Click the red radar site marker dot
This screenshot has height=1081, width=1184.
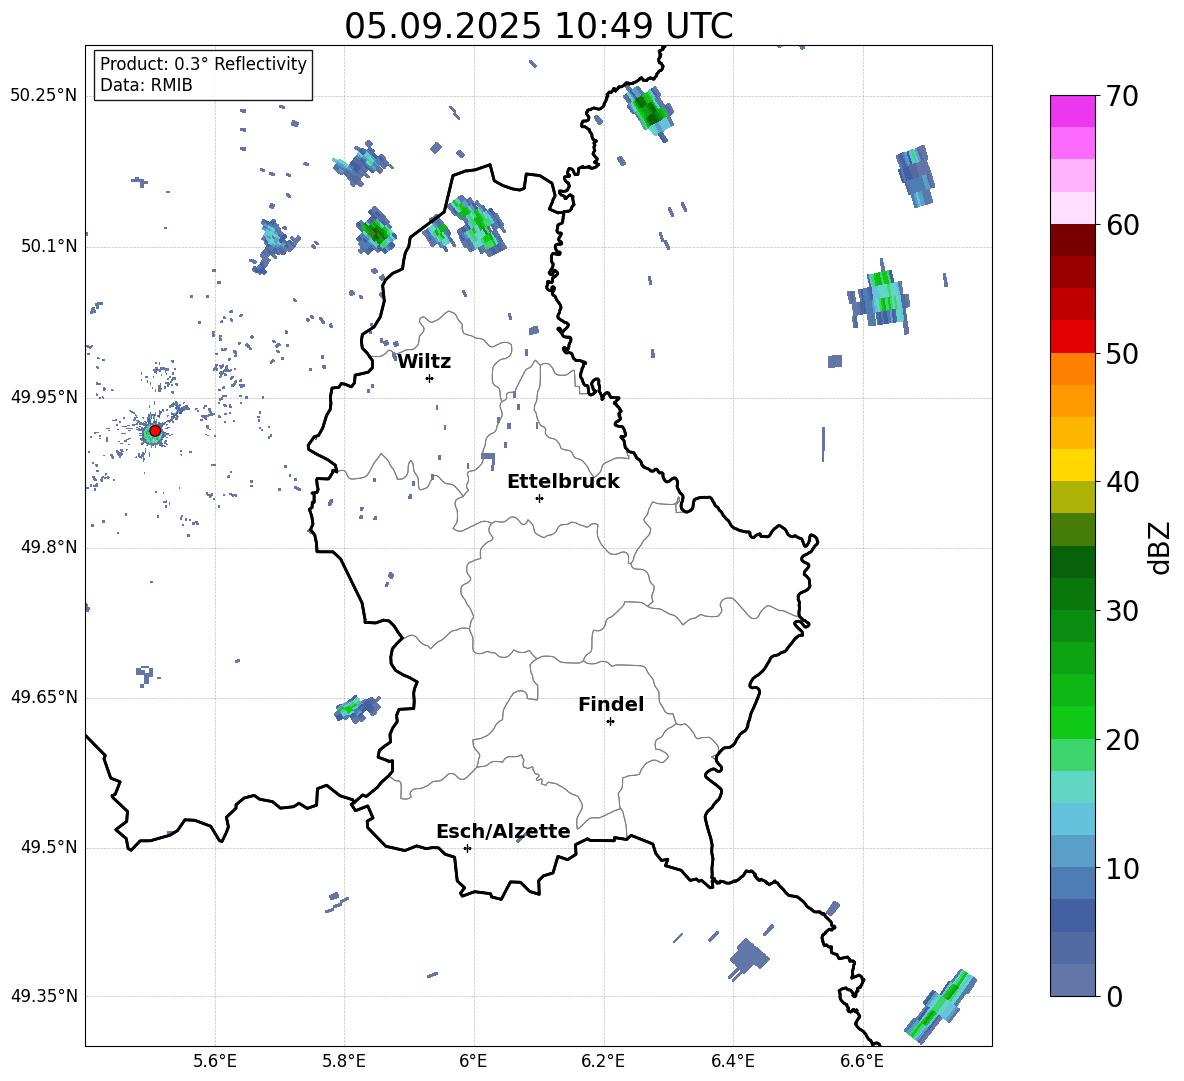coord(155,431)
